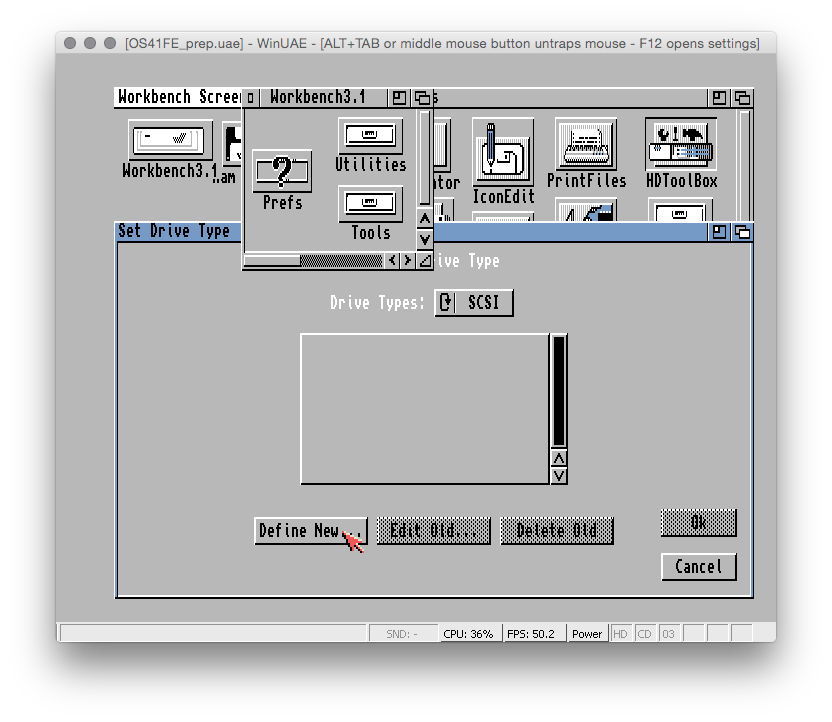Click the macOS zoom window button

(x=110, y=43)
